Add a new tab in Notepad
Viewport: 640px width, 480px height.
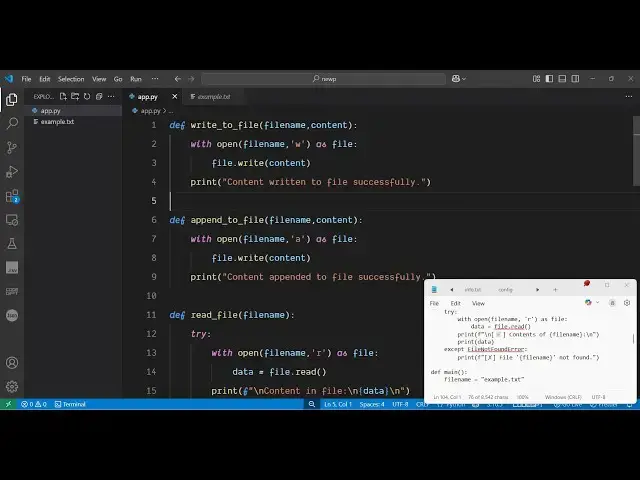(x=555, y=289)
